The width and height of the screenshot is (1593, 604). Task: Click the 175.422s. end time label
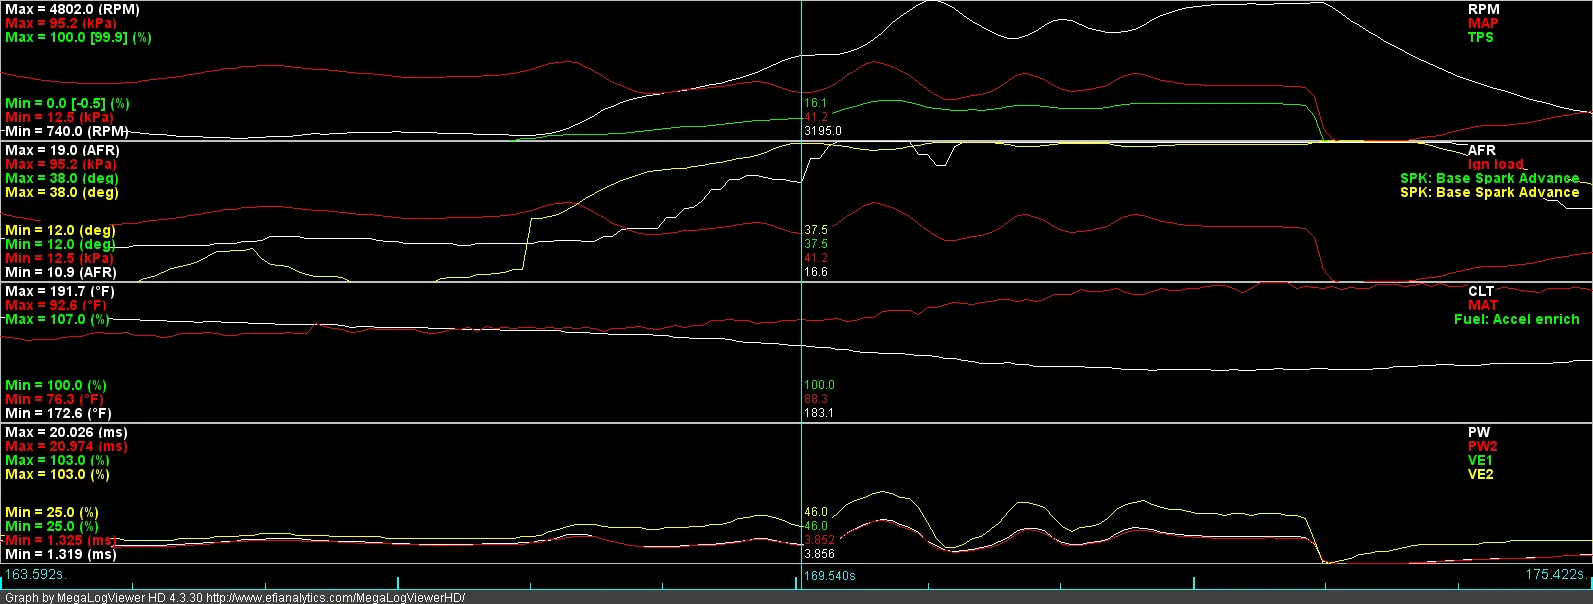point(1556,575)
